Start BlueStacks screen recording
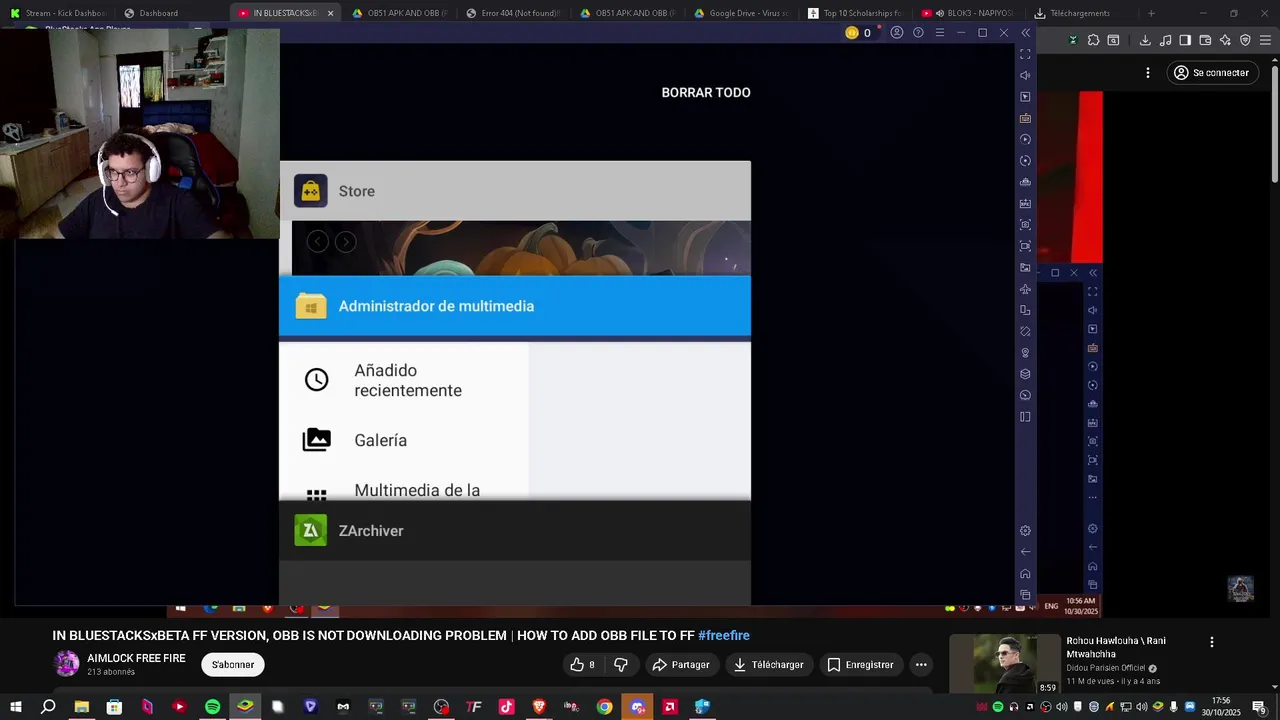The image size is (1280, 720). [x=1025, y=246]
